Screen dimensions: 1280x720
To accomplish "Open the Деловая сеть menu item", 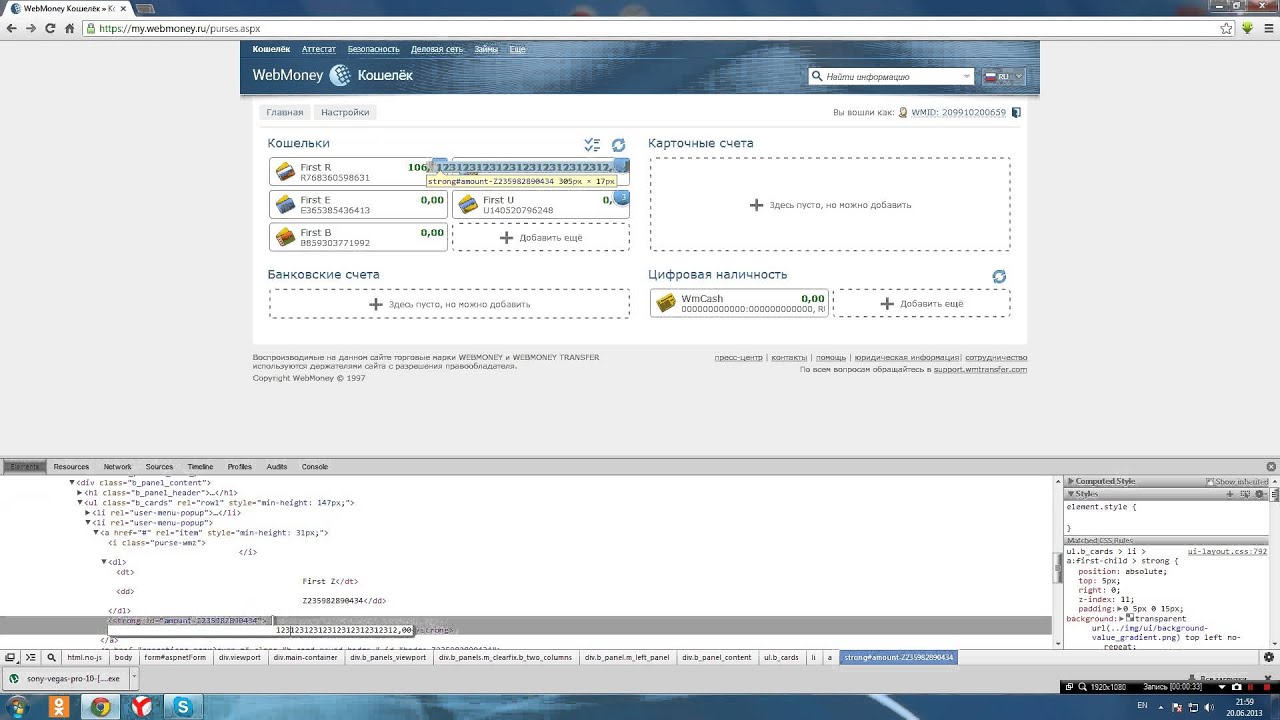I will click(437, 49).
